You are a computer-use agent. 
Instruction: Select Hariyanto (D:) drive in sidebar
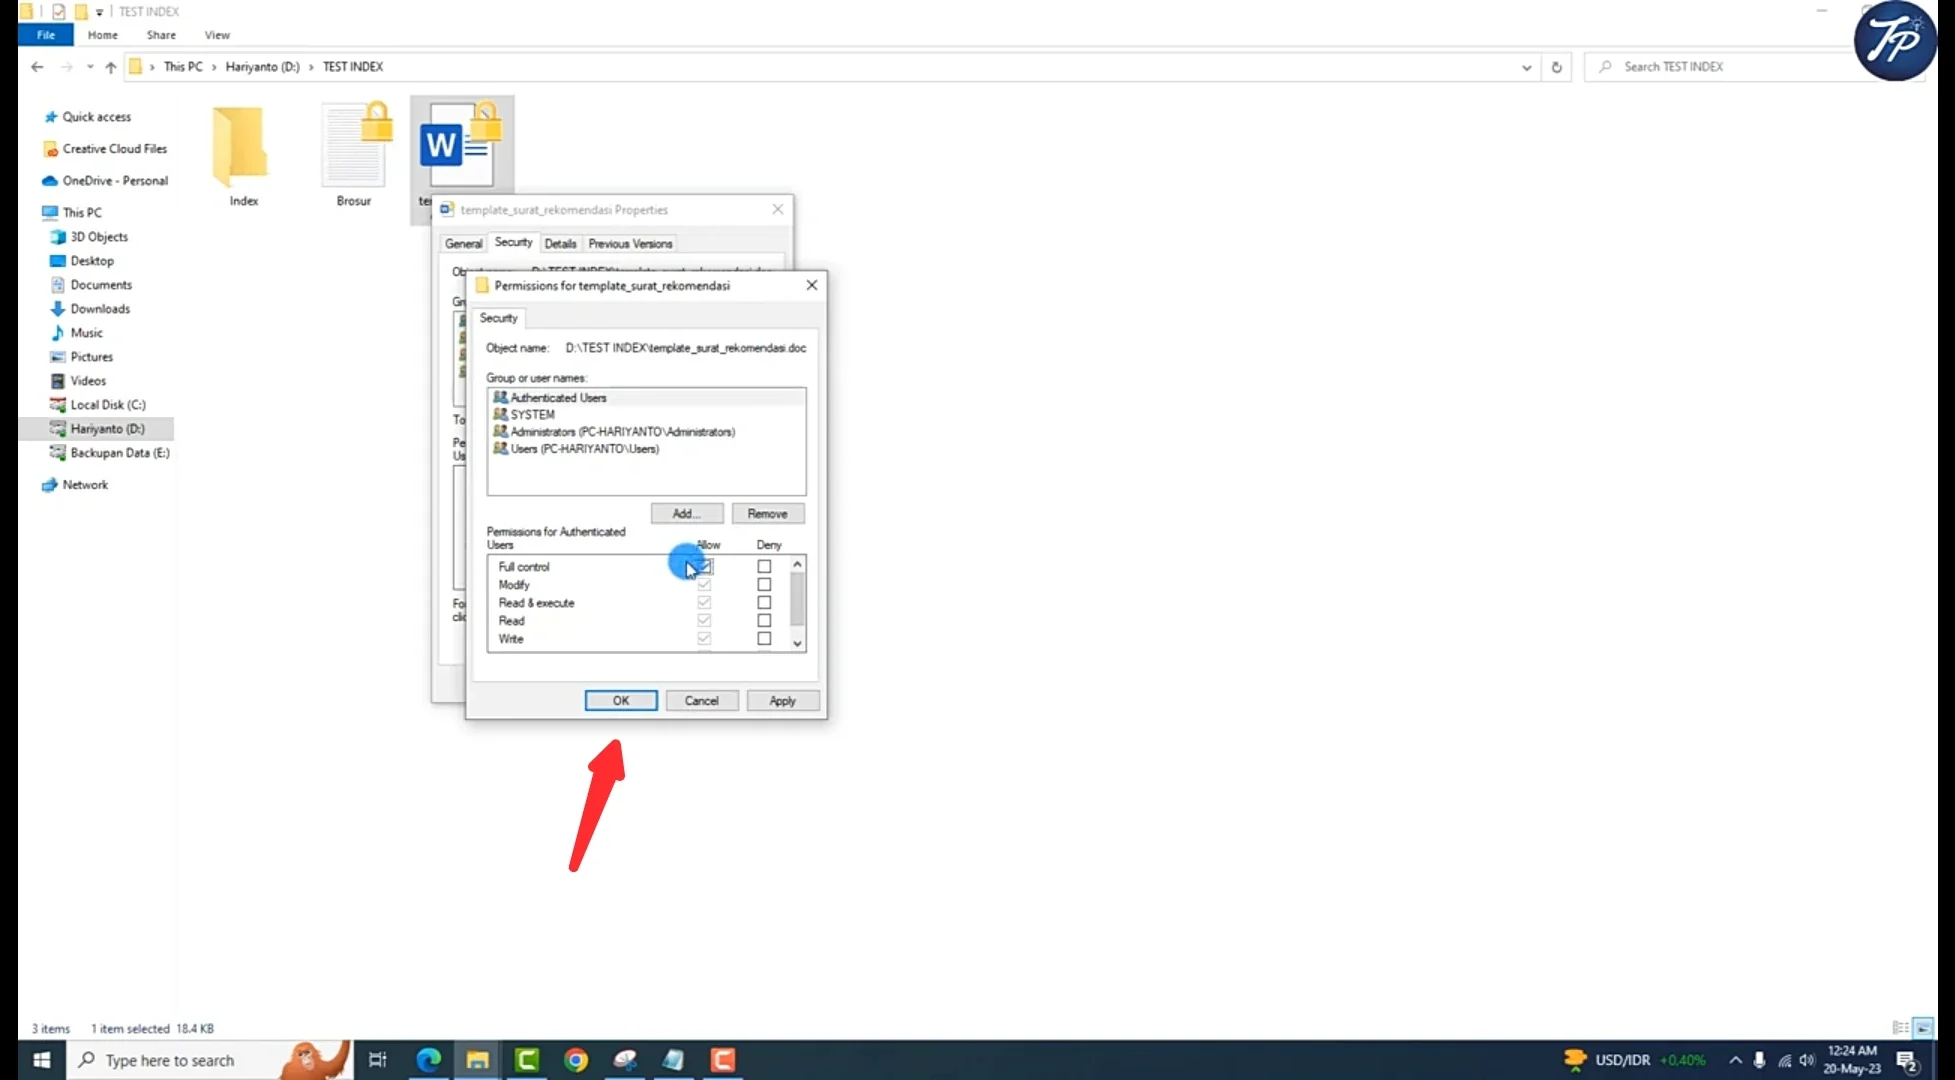click(x=107, y=429)
